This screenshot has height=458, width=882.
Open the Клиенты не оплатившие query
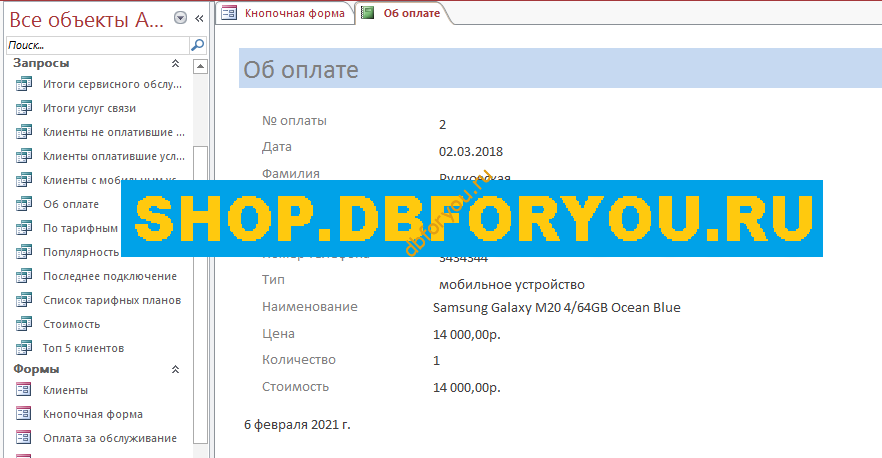click(114, 132)
